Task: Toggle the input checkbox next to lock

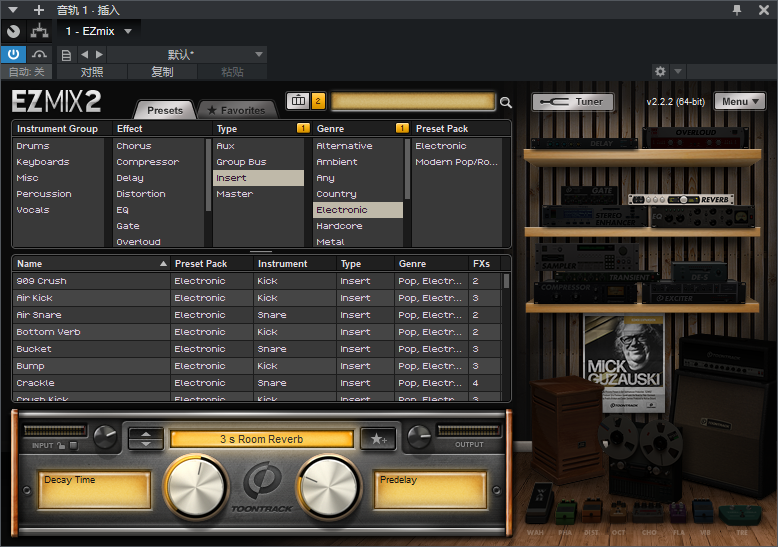Action: click(x=73, y=445)
